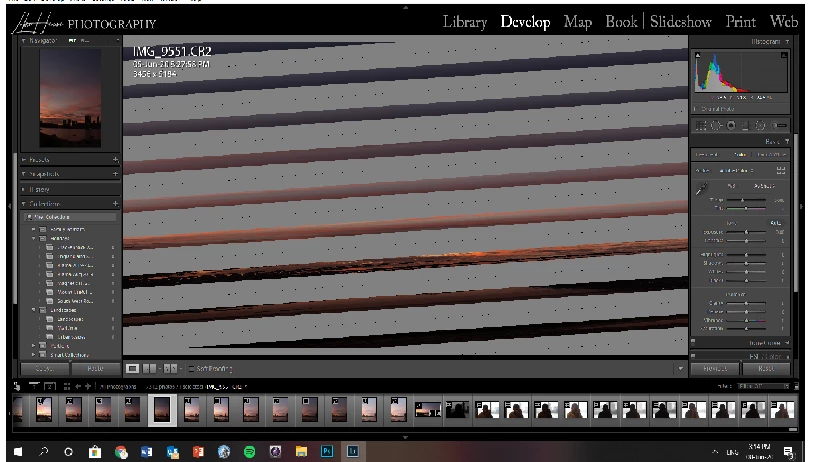
Task: Switch to the Map module
Action: pyautogui.click(x=578, y=21)
